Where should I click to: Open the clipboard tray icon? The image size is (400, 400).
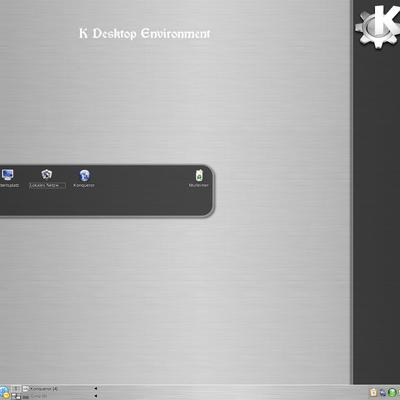373,392
